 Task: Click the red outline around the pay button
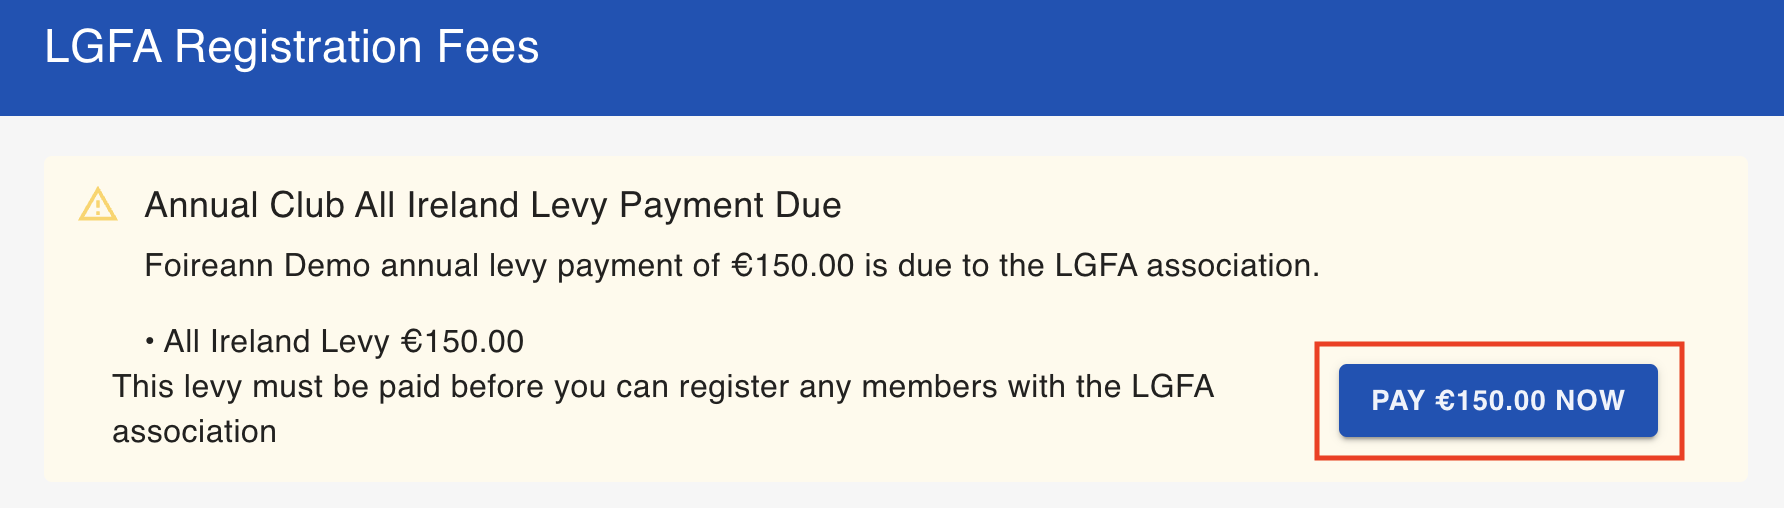(x=1499, y=344)
